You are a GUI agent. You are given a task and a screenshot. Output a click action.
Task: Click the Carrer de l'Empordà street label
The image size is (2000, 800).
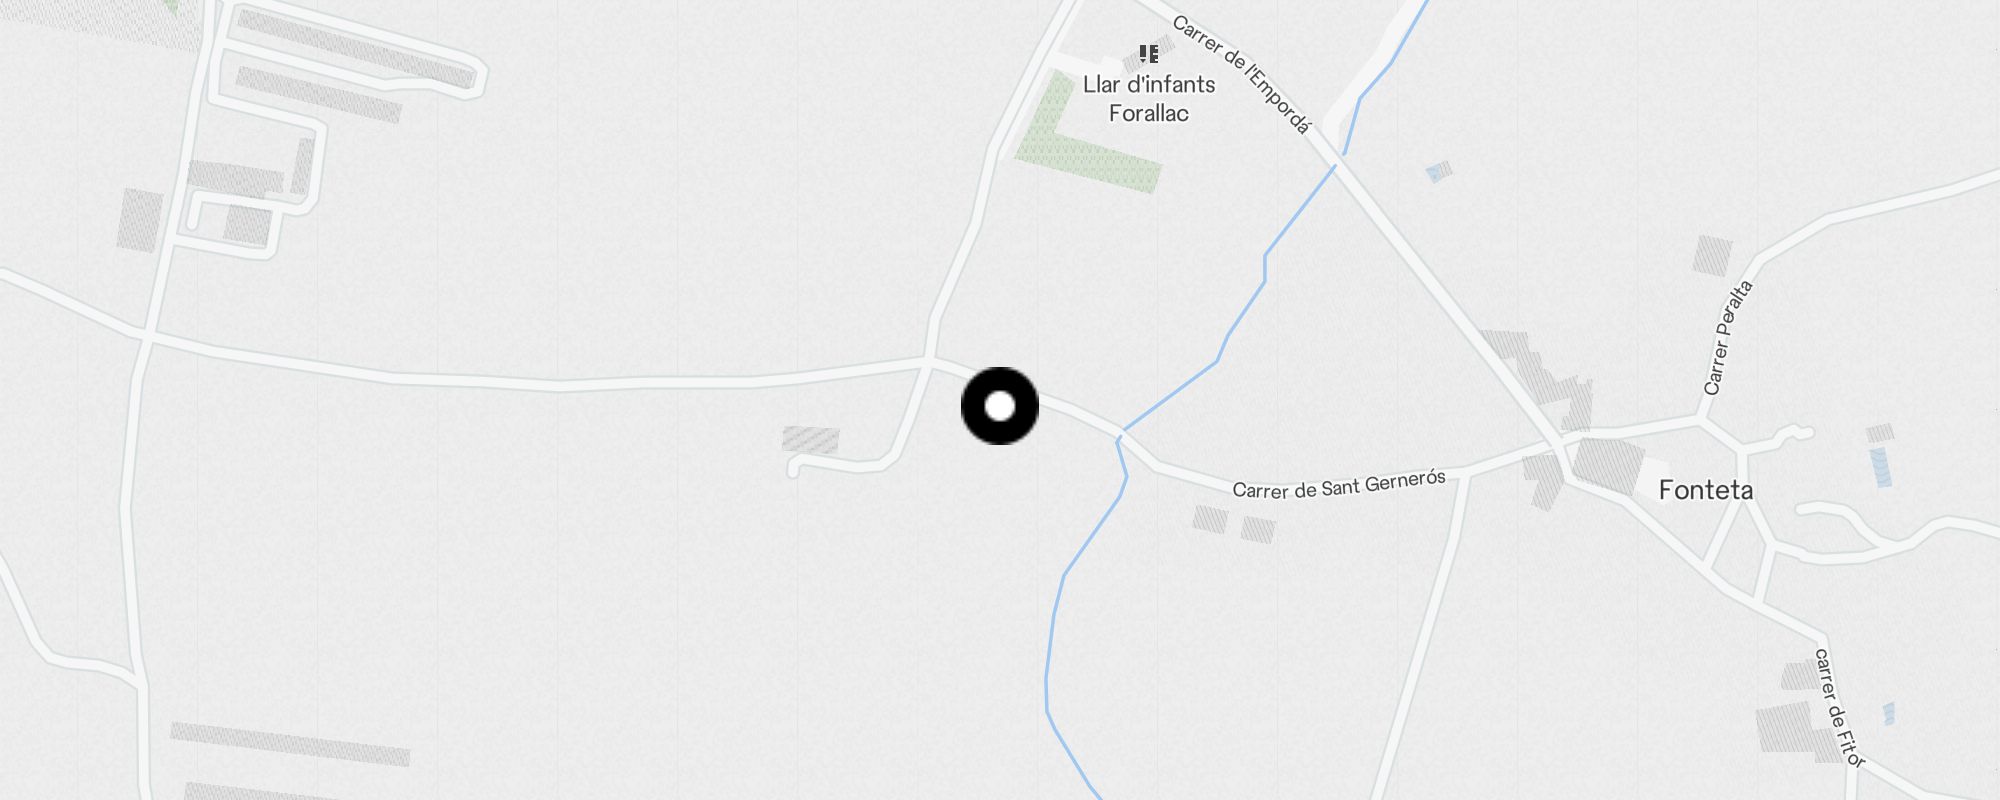click(1241, 74)
